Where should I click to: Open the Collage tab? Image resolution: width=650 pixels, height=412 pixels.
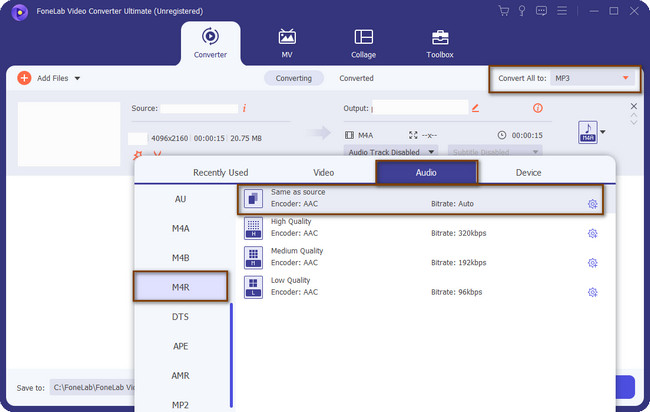coord(364,43)
